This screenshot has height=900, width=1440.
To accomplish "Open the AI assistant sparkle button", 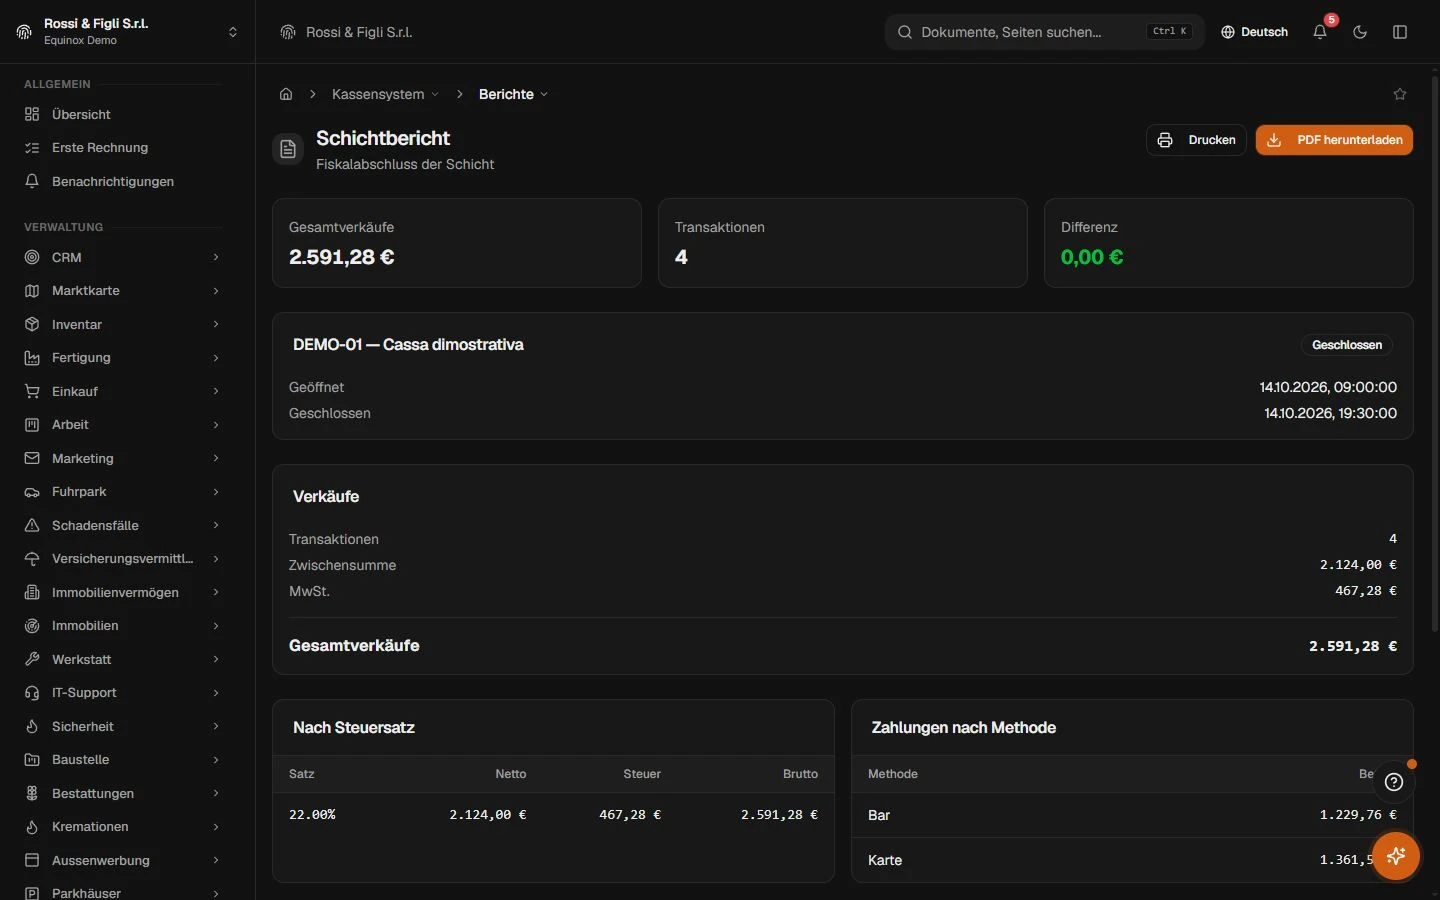I will tap(1396, 856).
